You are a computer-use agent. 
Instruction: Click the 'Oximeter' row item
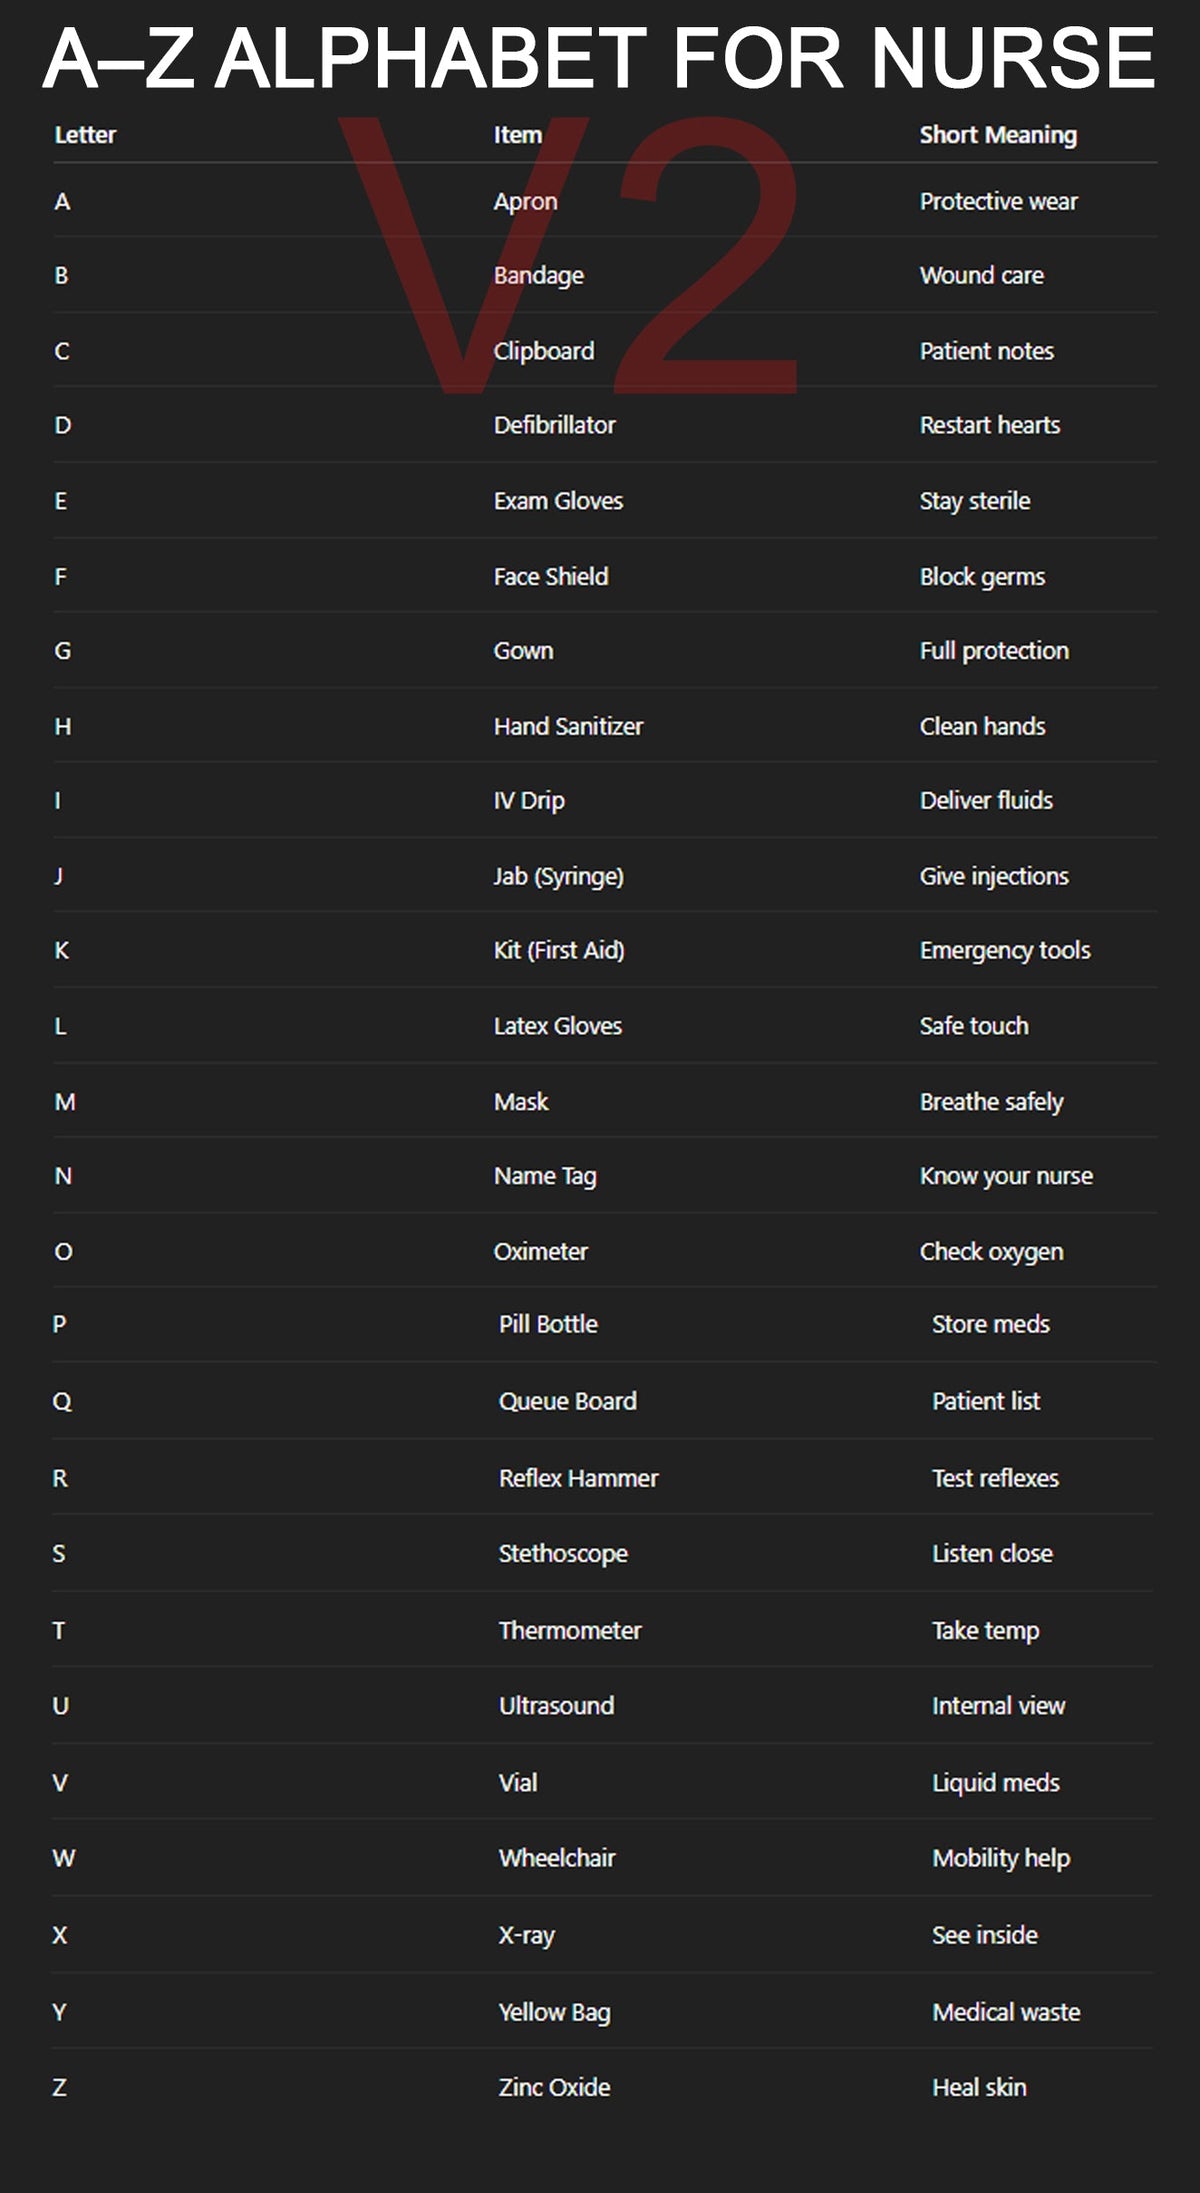540,1251
